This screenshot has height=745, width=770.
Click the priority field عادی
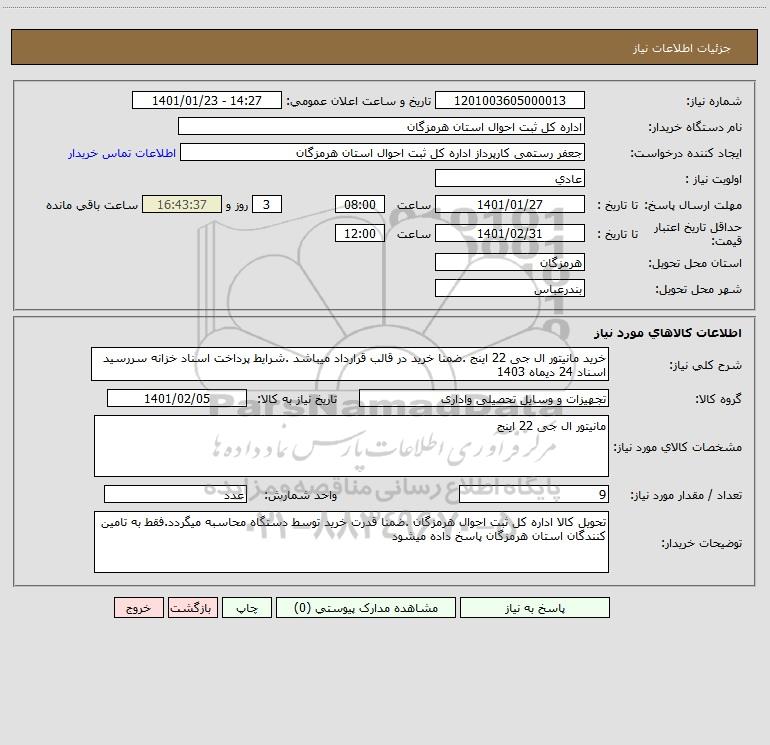click(510, 178)
